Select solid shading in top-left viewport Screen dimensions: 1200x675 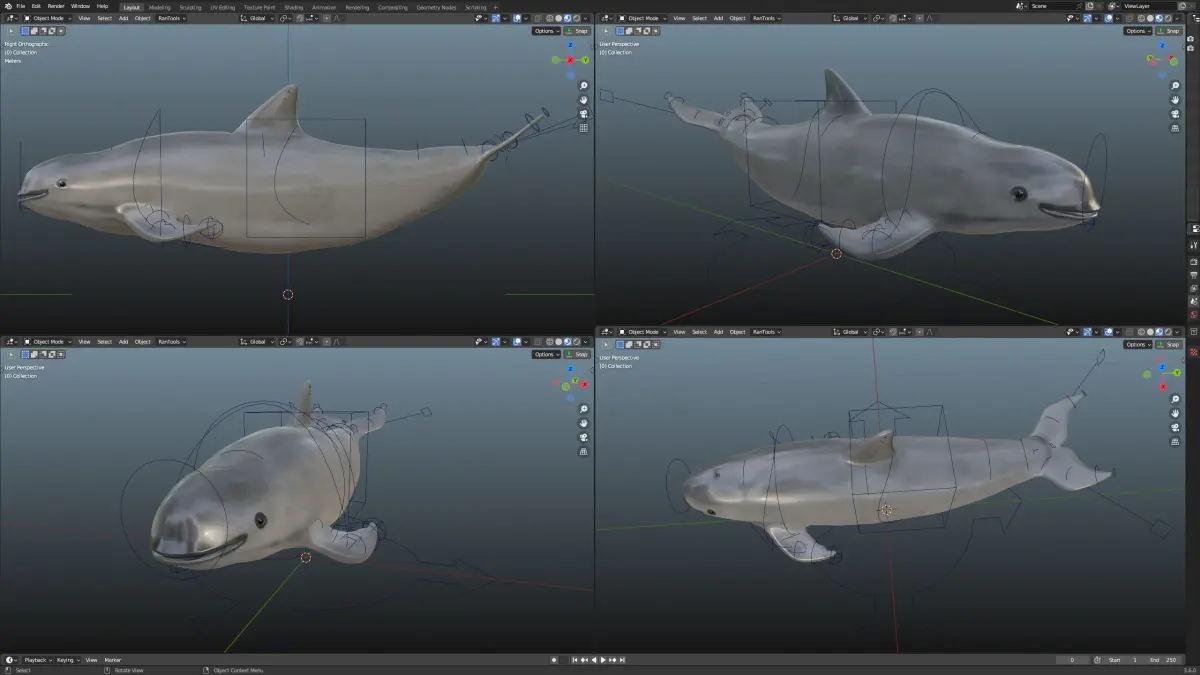point(558,18)
